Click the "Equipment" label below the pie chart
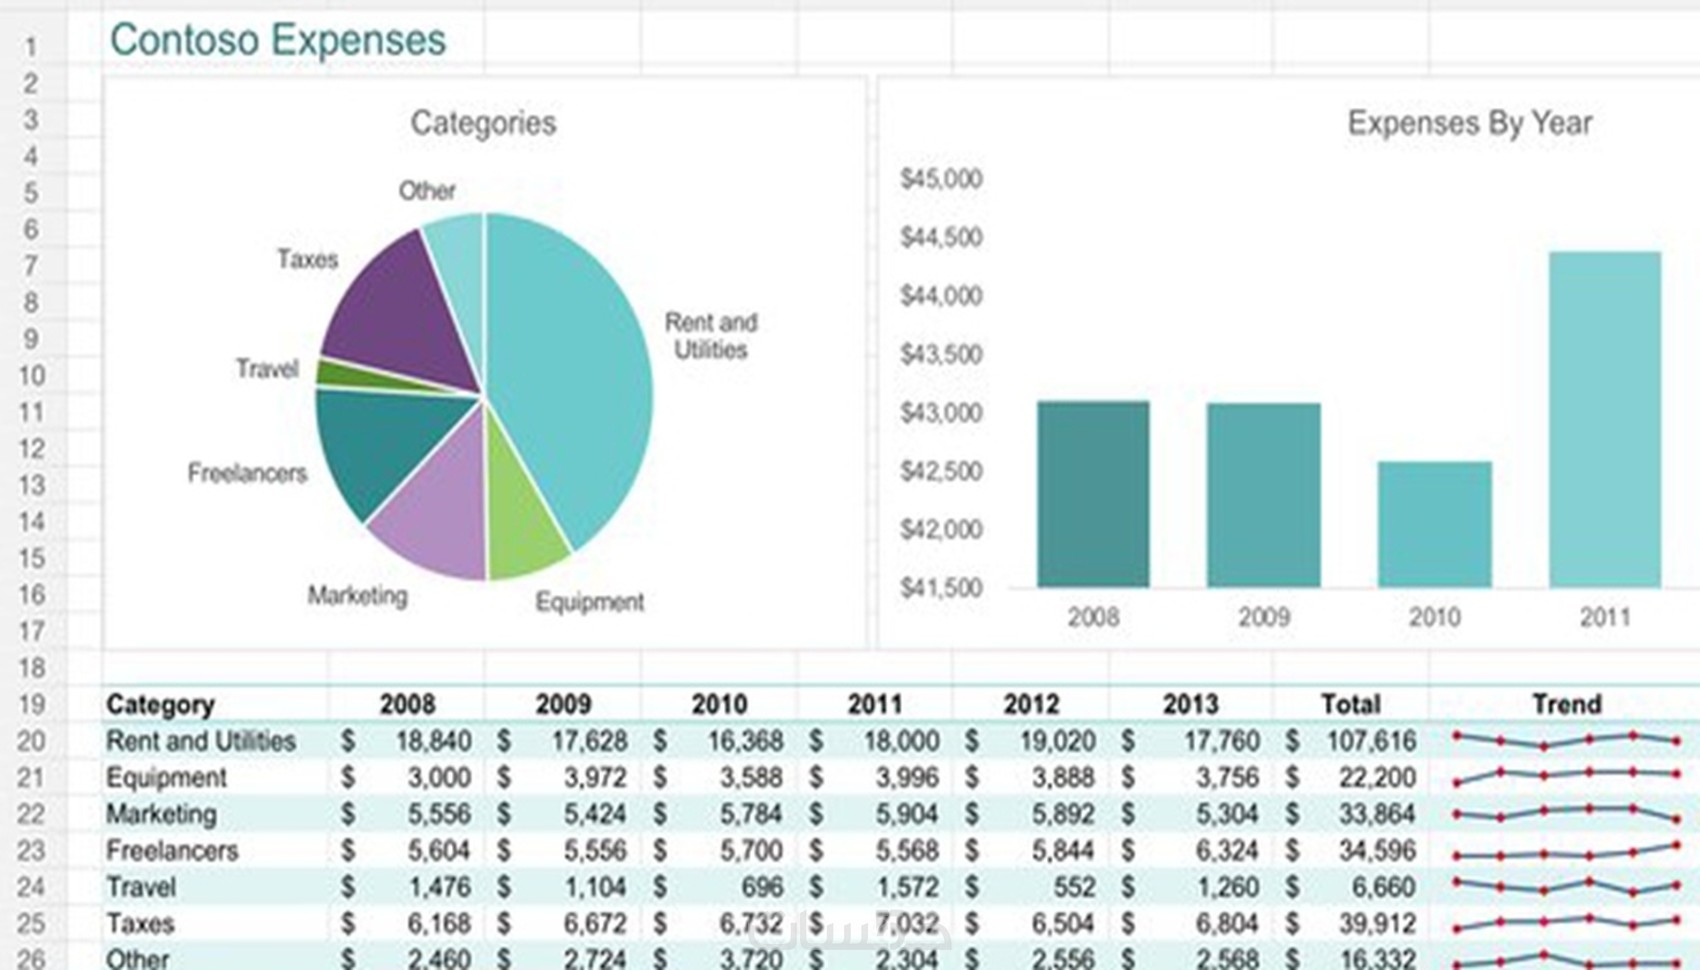This screenshot has height=970, width=1700. pos(589,602)
